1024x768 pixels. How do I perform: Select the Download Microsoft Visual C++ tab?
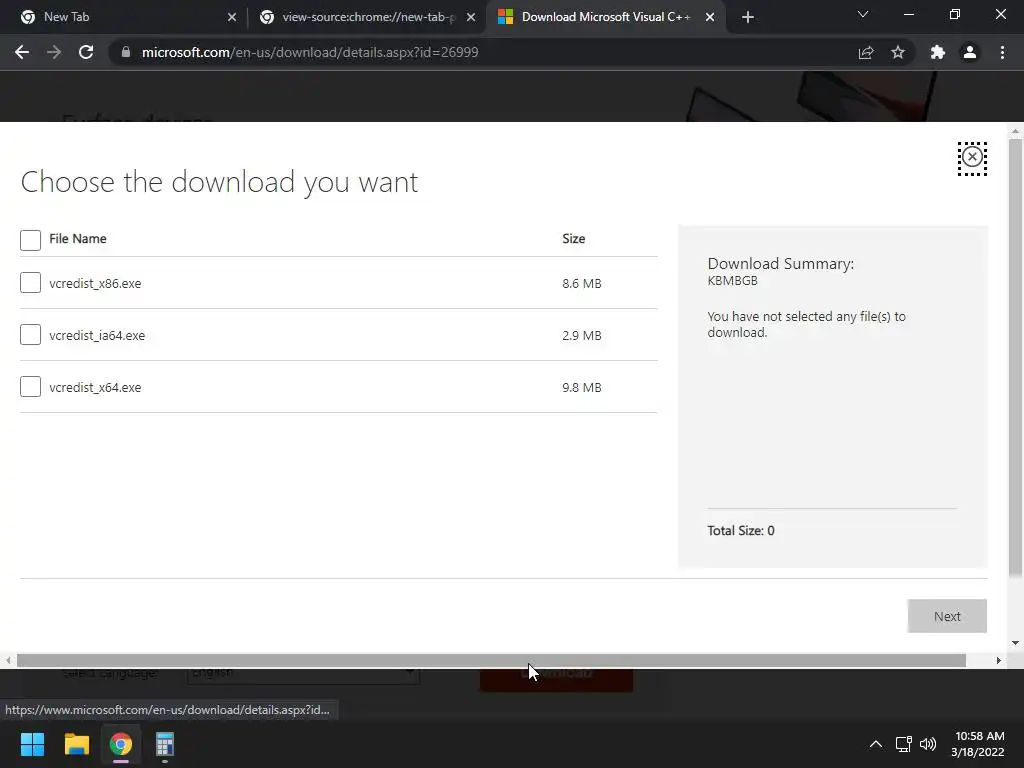coord(605,17)
